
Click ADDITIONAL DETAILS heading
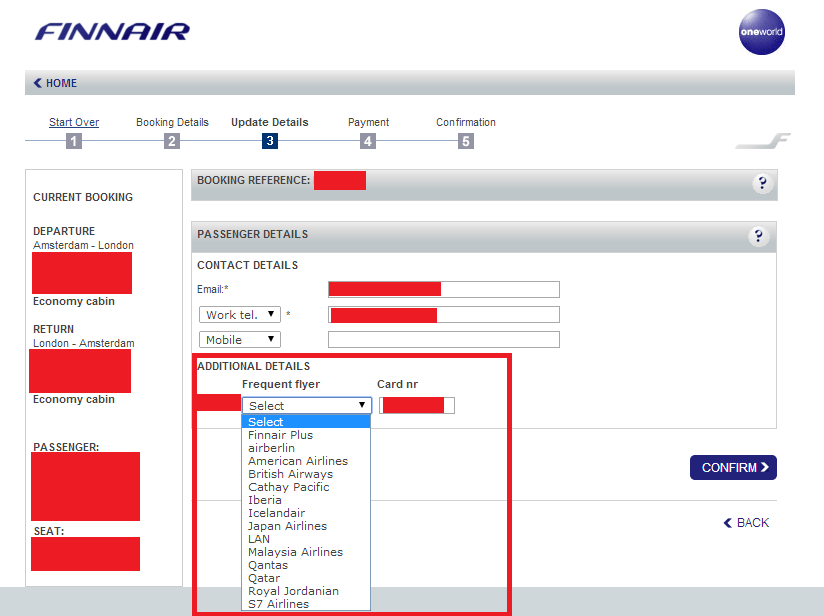(254, 366)
